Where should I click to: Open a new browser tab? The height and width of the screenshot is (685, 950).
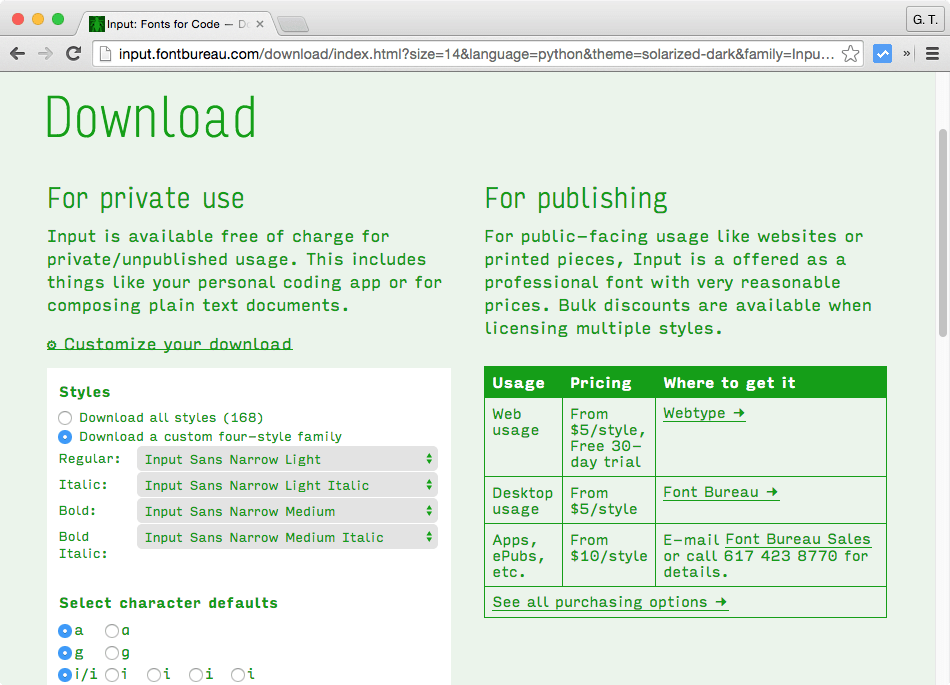(291, 24)
